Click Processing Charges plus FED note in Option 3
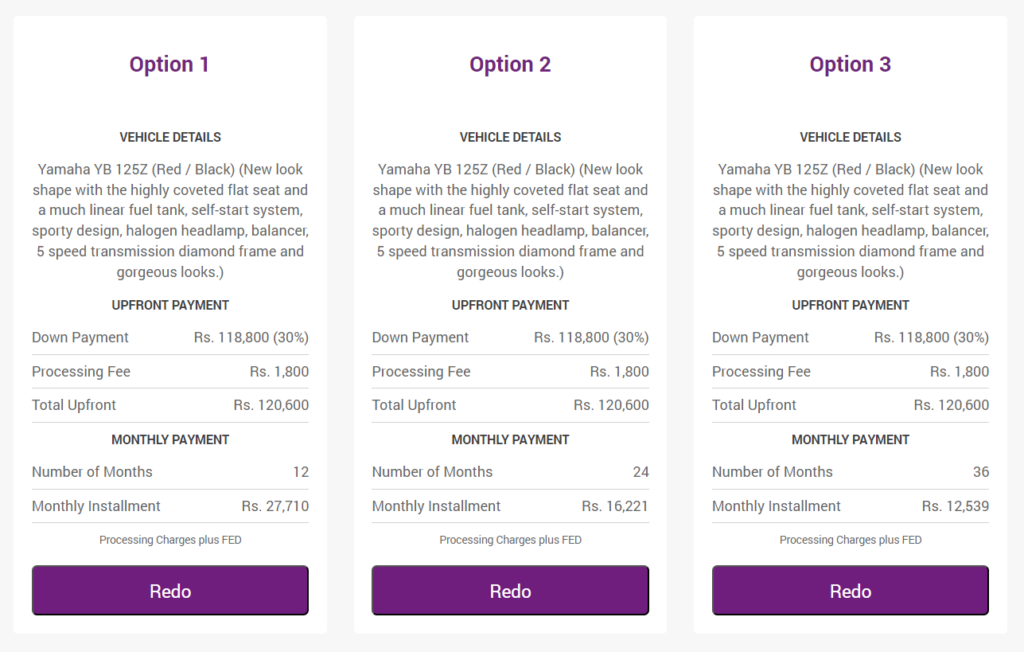Viewport: 1024px width, 652px height. (850, 540)
